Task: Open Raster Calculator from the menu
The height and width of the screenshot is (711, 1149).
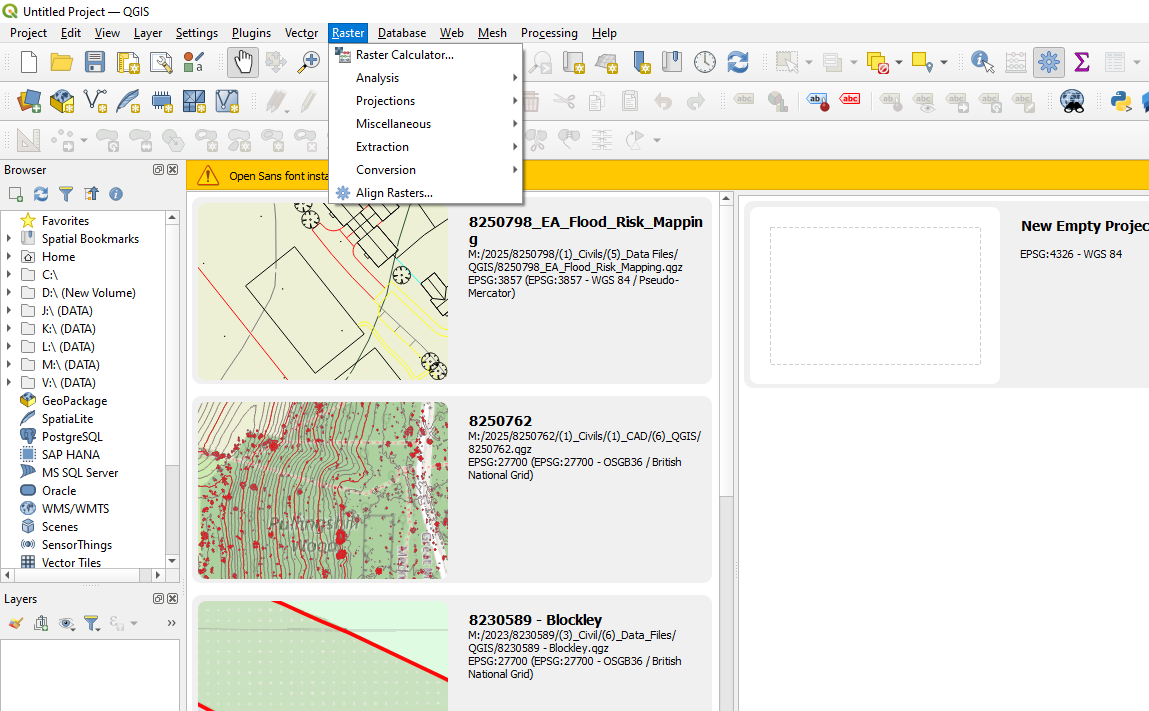Action: (404, 55)
